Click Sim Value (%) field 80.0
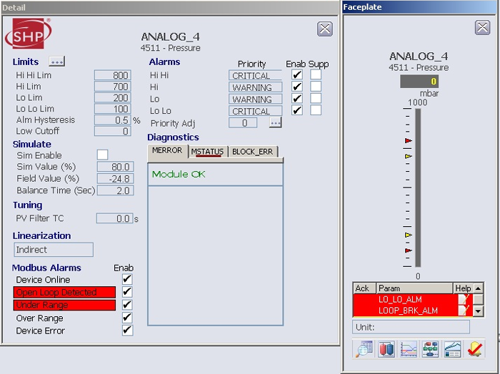500x374 pixels. point(115,167)
